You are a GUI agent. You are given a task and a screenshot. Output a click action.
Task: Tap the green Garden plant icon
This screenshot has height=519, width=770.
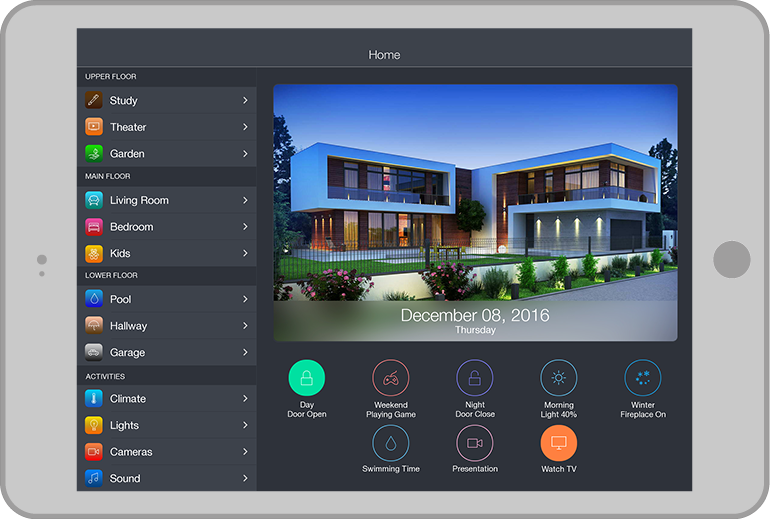coord(93,153)
